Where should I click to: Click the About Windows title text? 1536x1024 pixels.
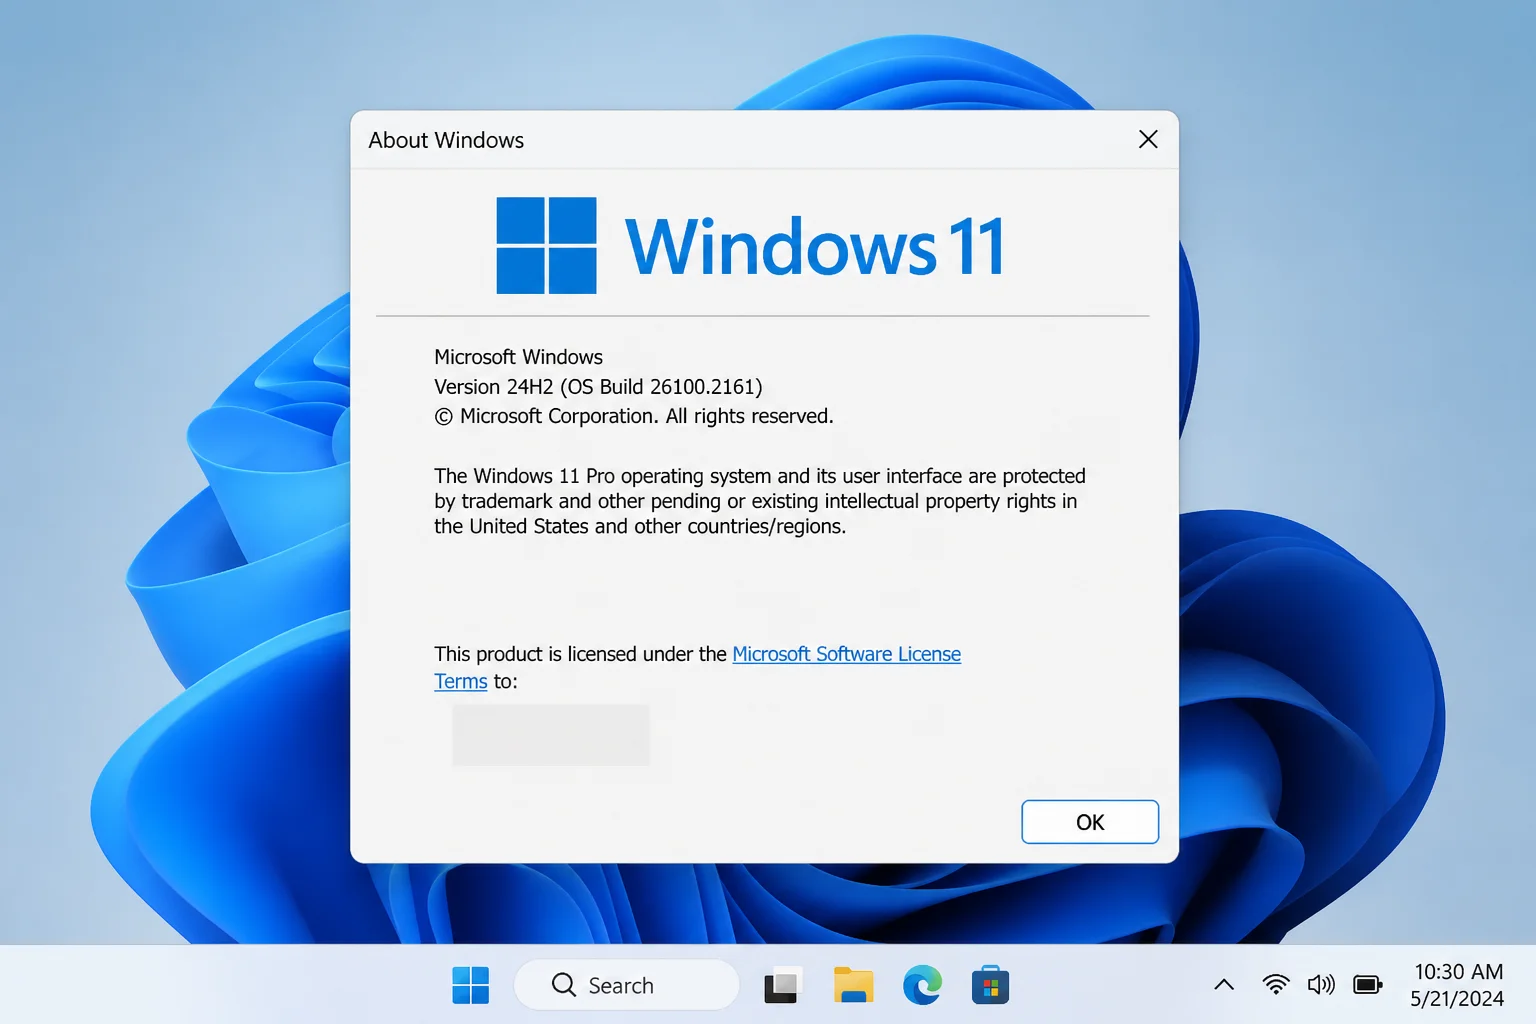446,140
